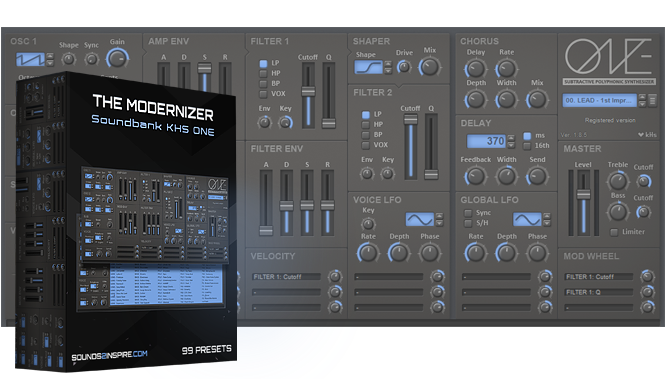Click the Delay time value field 370
Viewport: 666px width, 379px height.
pos(486,141)
